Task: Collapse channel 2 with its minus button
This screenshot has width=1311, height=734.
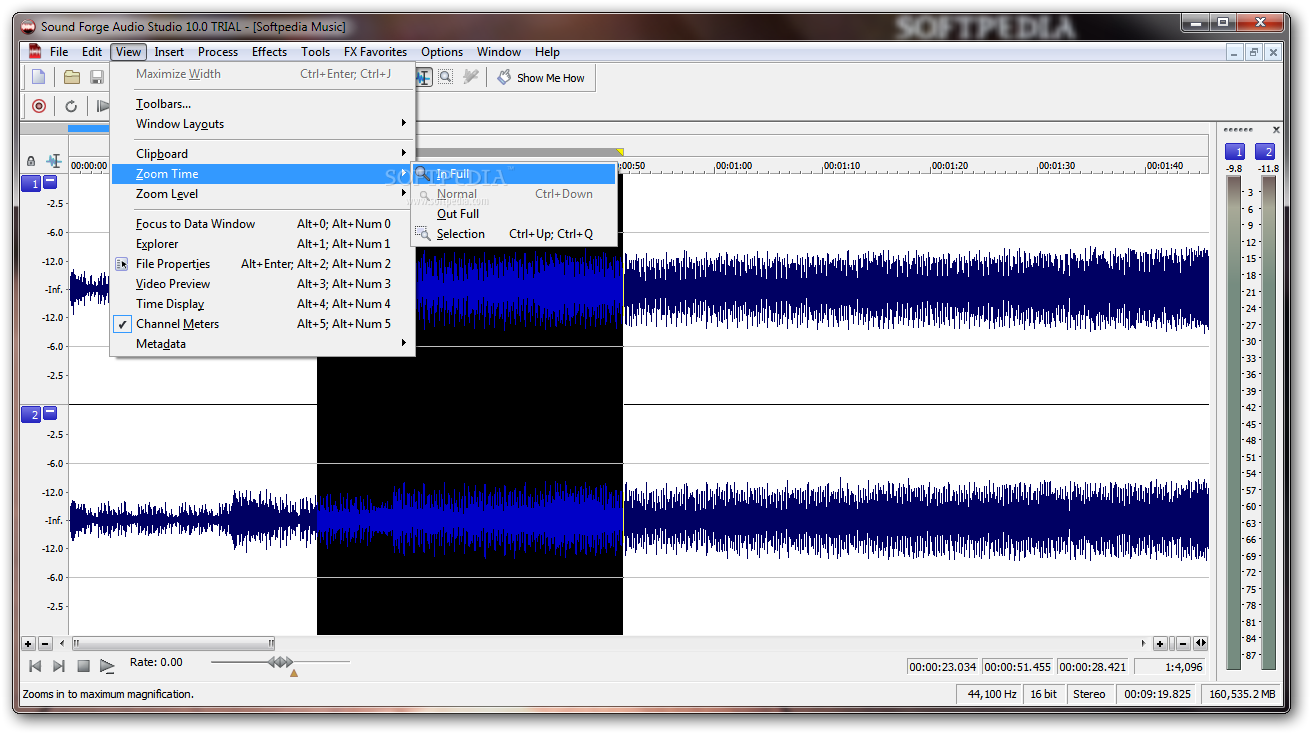Action: pos(50,413)
